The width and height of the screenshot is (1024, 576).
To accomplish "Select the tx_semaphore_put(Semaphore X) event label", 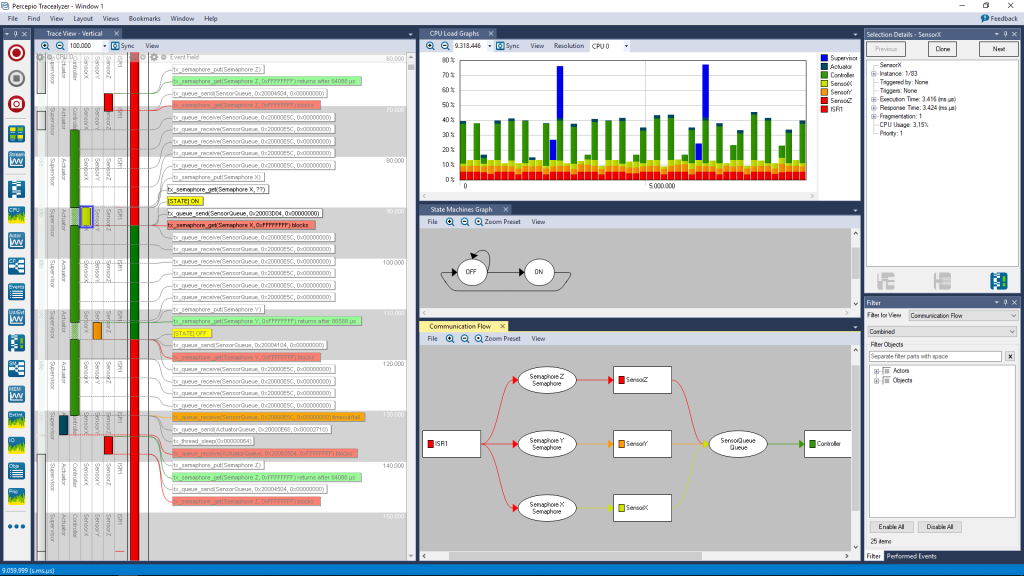I will [217, 177].
